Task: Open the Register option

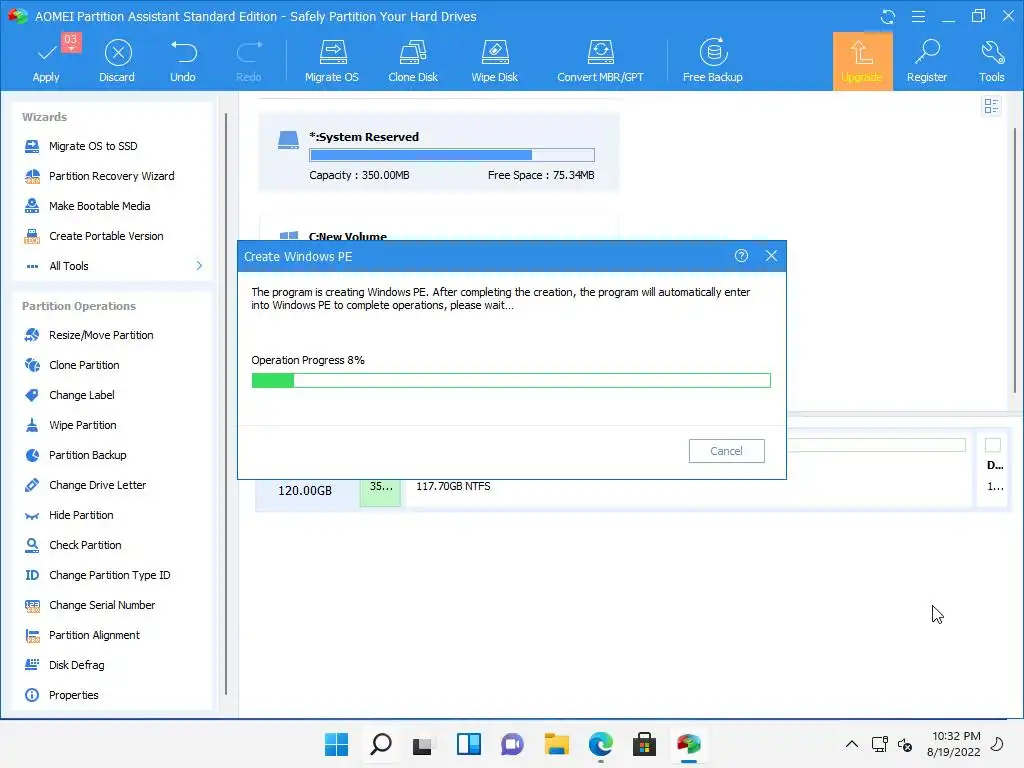Action: pyautogui.click(x=927, y=60)
